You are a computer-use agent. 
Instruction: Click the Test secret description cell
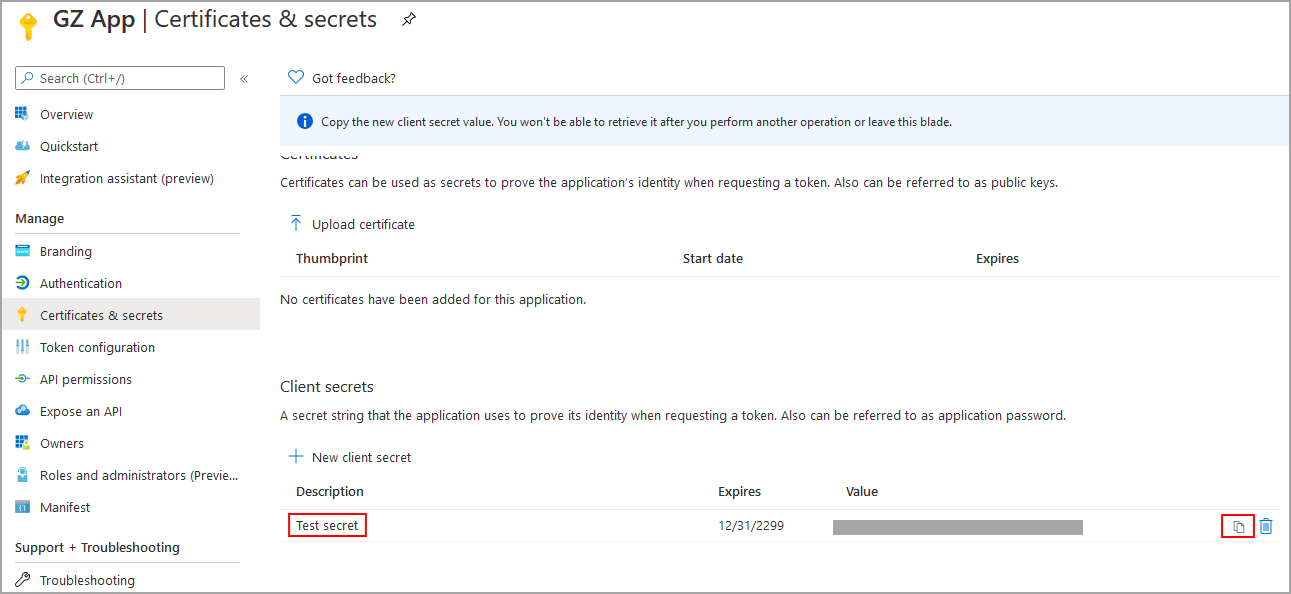coord(327,525)
